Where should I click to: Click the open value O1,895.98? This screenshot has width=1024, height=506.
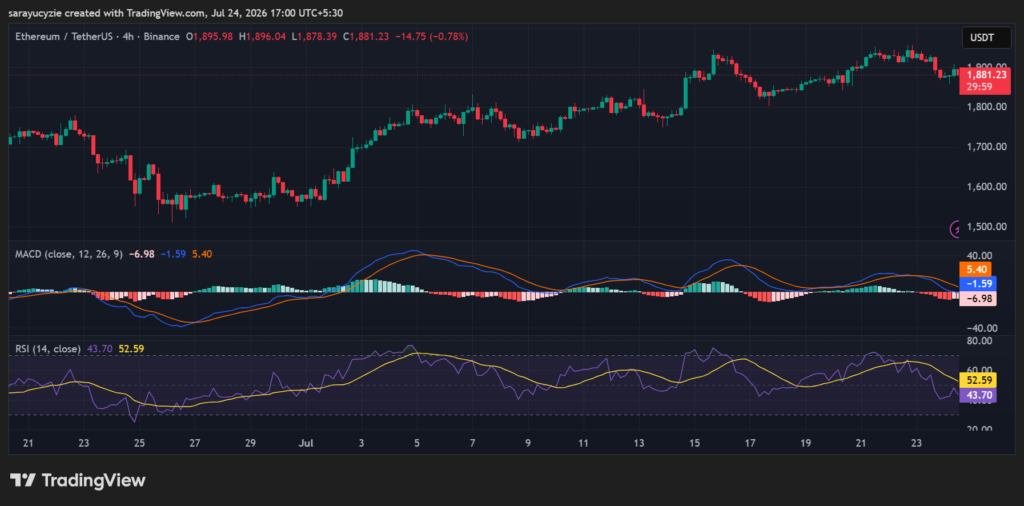tap(210, 37)
